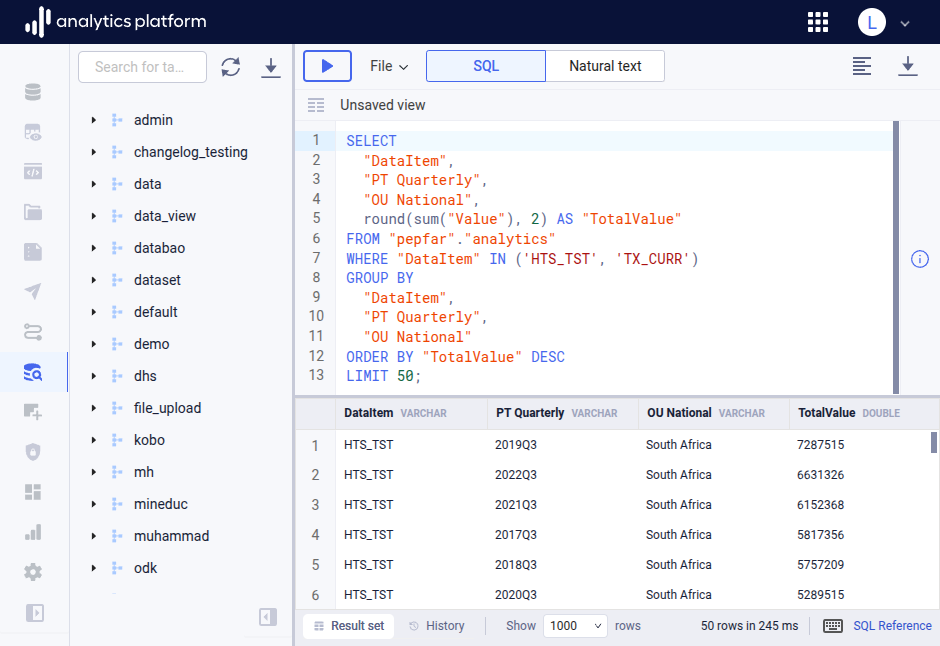Image resolution: width=940 pixels, height=646 pixels.
Task: Switch to the SQL tab
Action: click(486, 66)
